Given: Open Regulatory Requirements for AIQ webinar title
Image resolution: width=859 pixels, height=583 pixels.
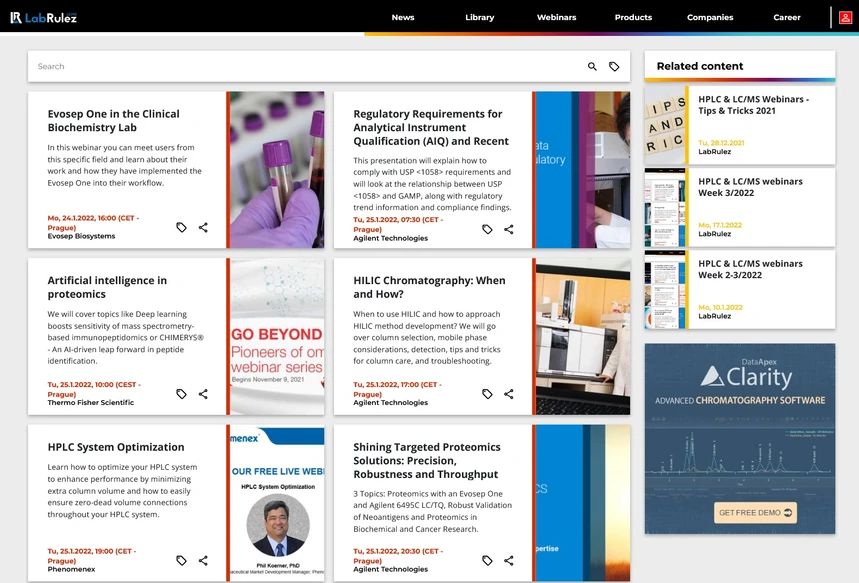Looking at the screenshot, I should 431,128.
